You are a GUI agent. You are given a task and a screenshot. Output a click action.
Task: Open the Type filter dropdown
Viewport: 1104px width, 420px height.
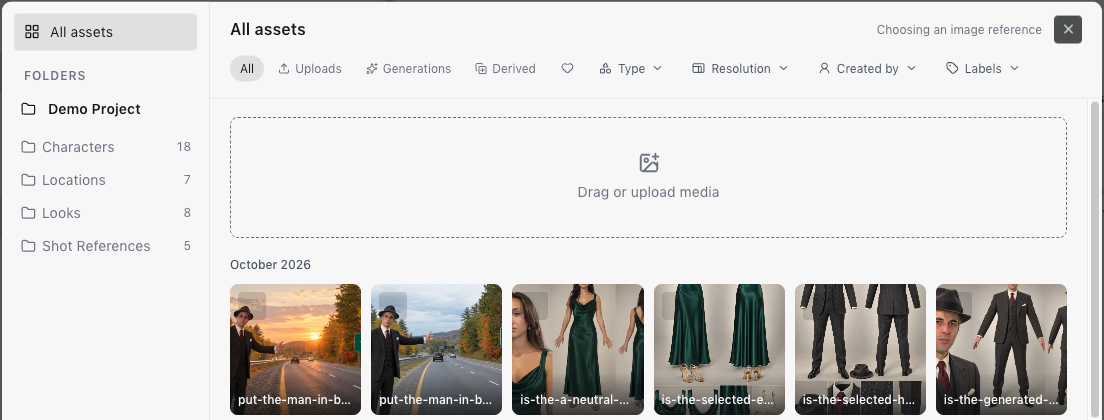click(x=631, y=68)
